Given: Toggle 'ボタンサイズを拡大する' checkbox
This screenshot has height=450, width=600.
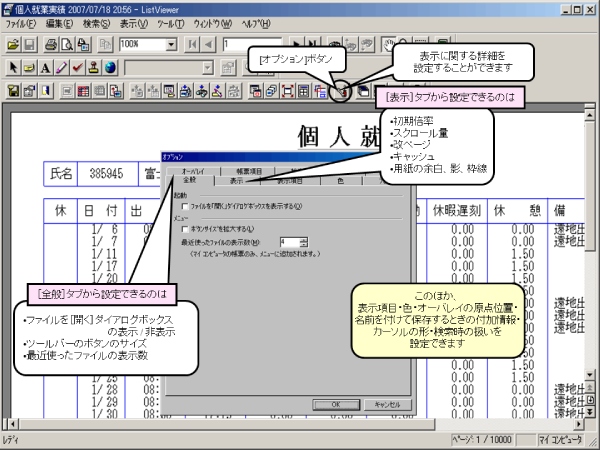Looking at the screenshot, I should 185,229.
